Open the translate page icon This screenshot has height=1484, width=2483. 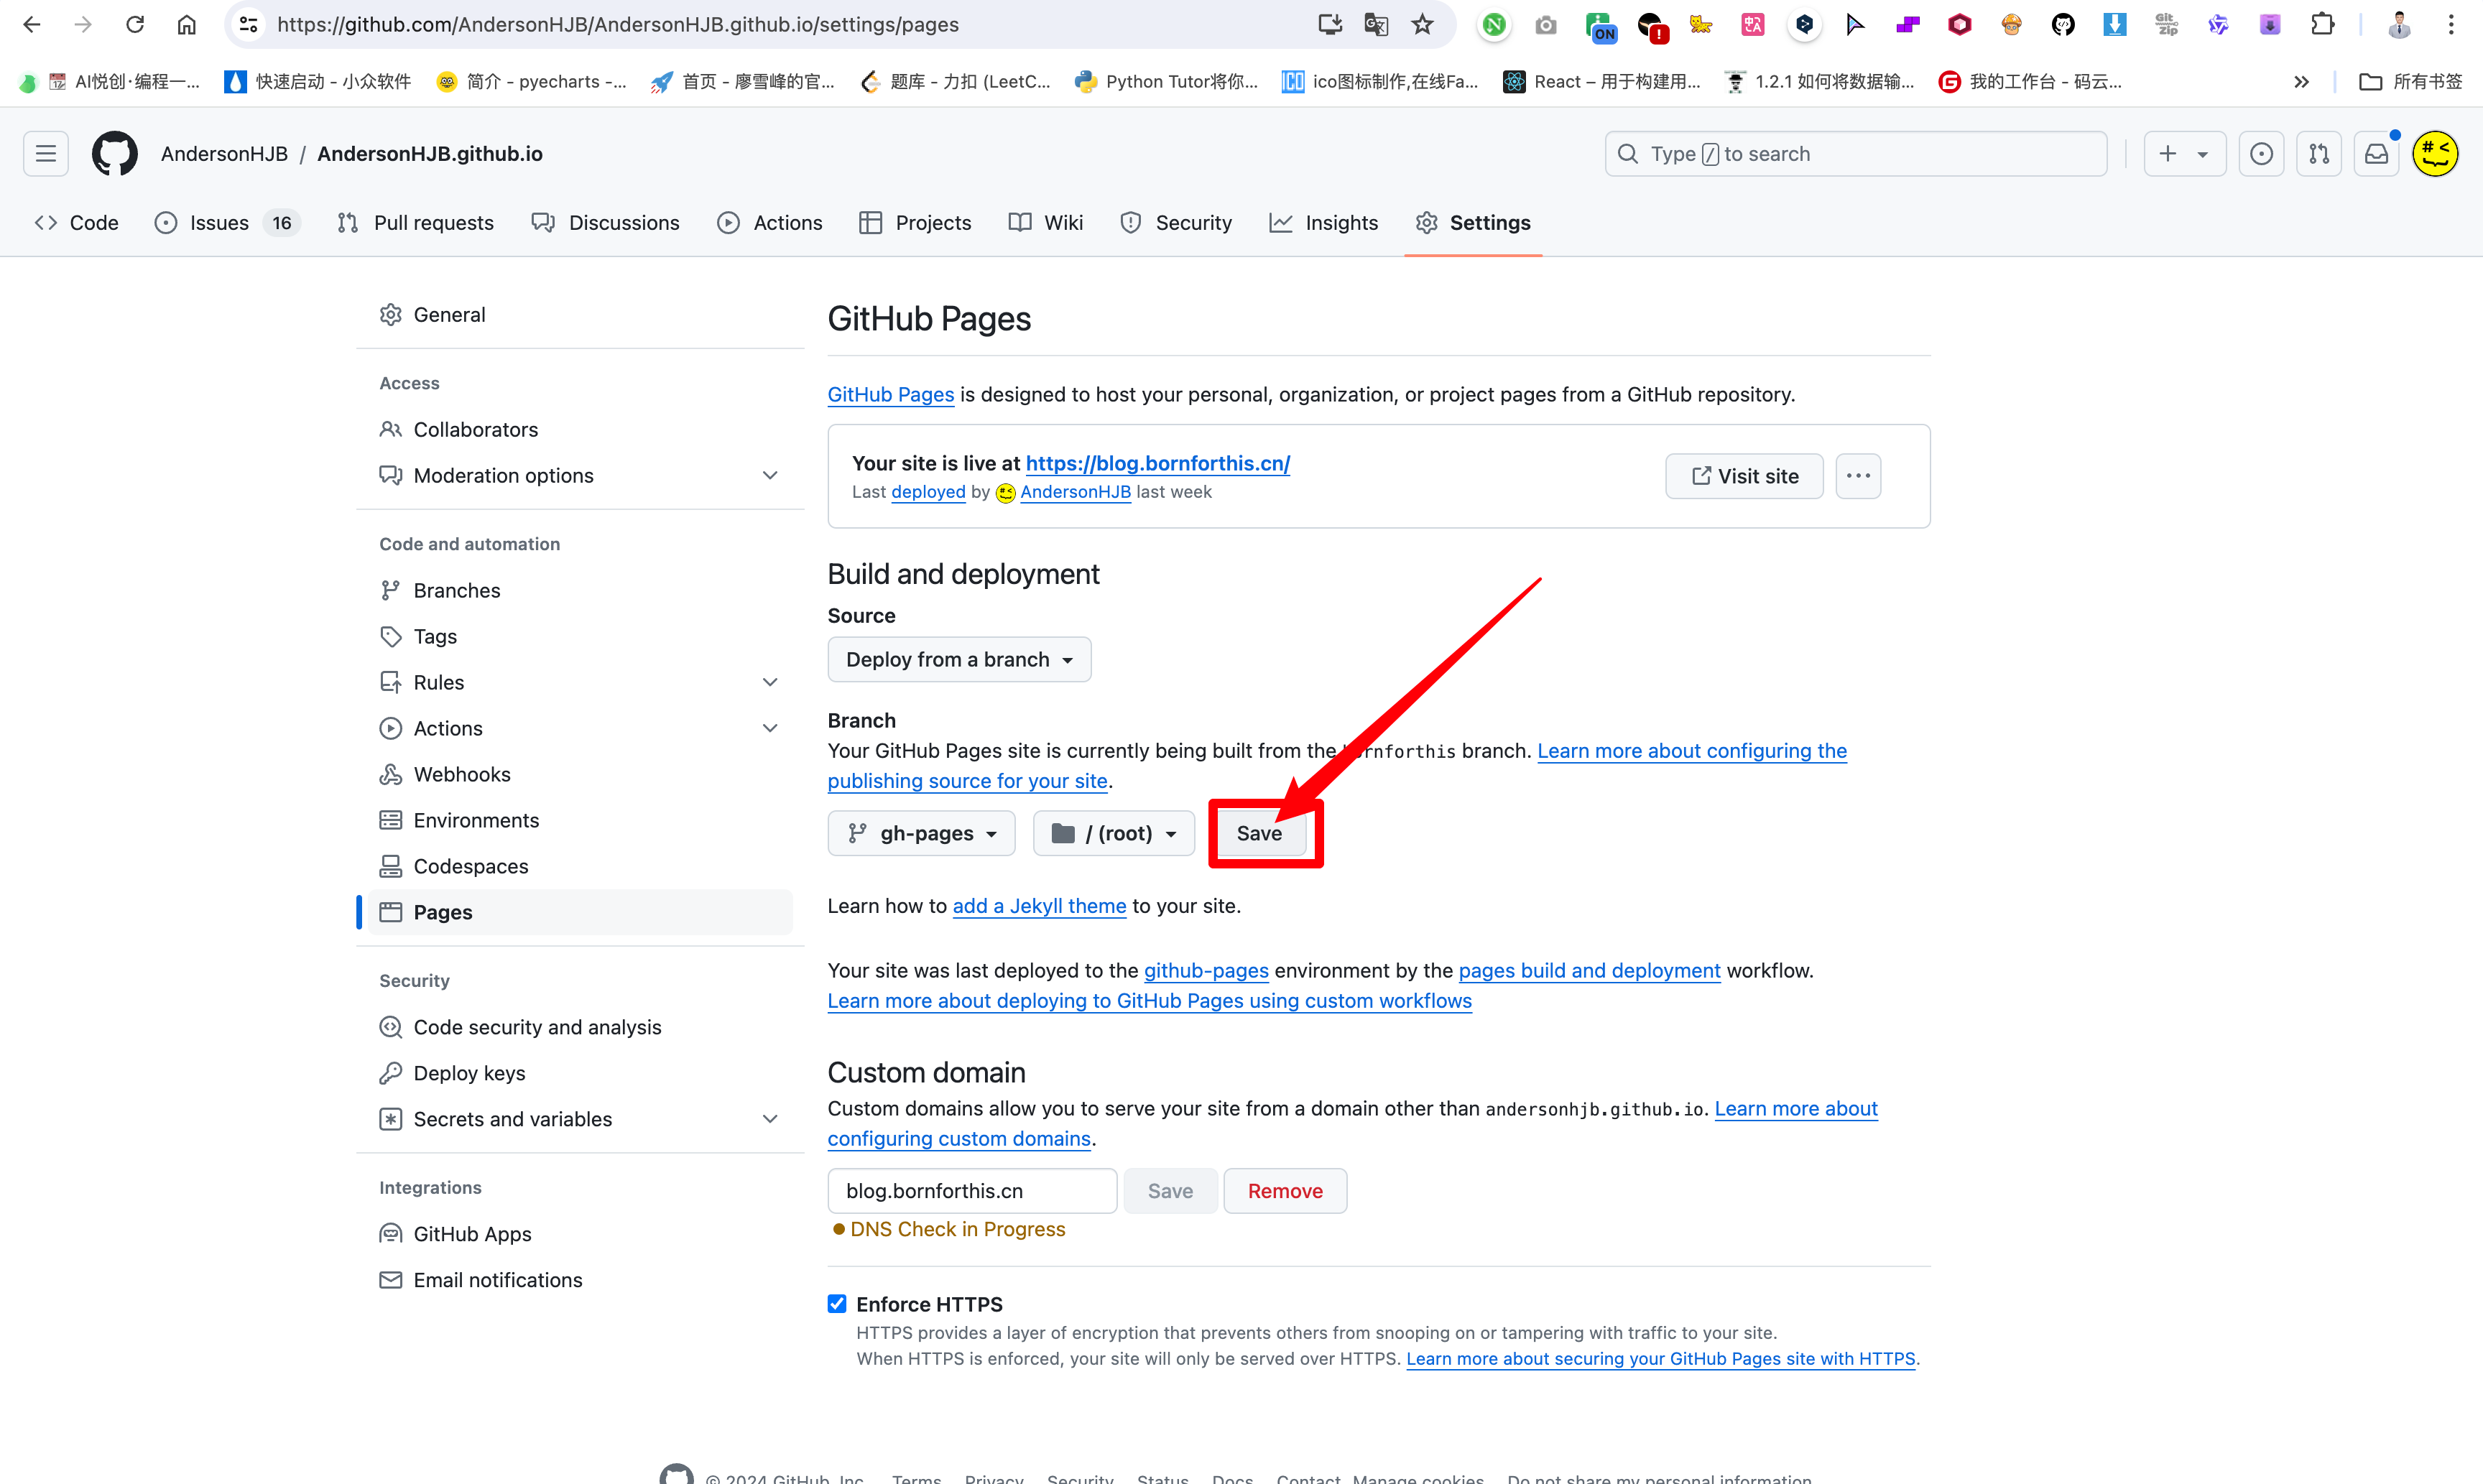point(1376,24)
